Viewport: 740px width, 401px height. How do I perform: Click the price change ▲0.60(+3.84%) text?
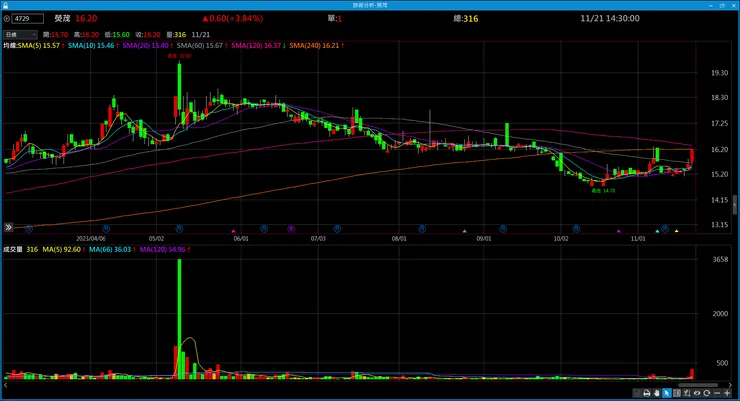(x=233, y=18)
